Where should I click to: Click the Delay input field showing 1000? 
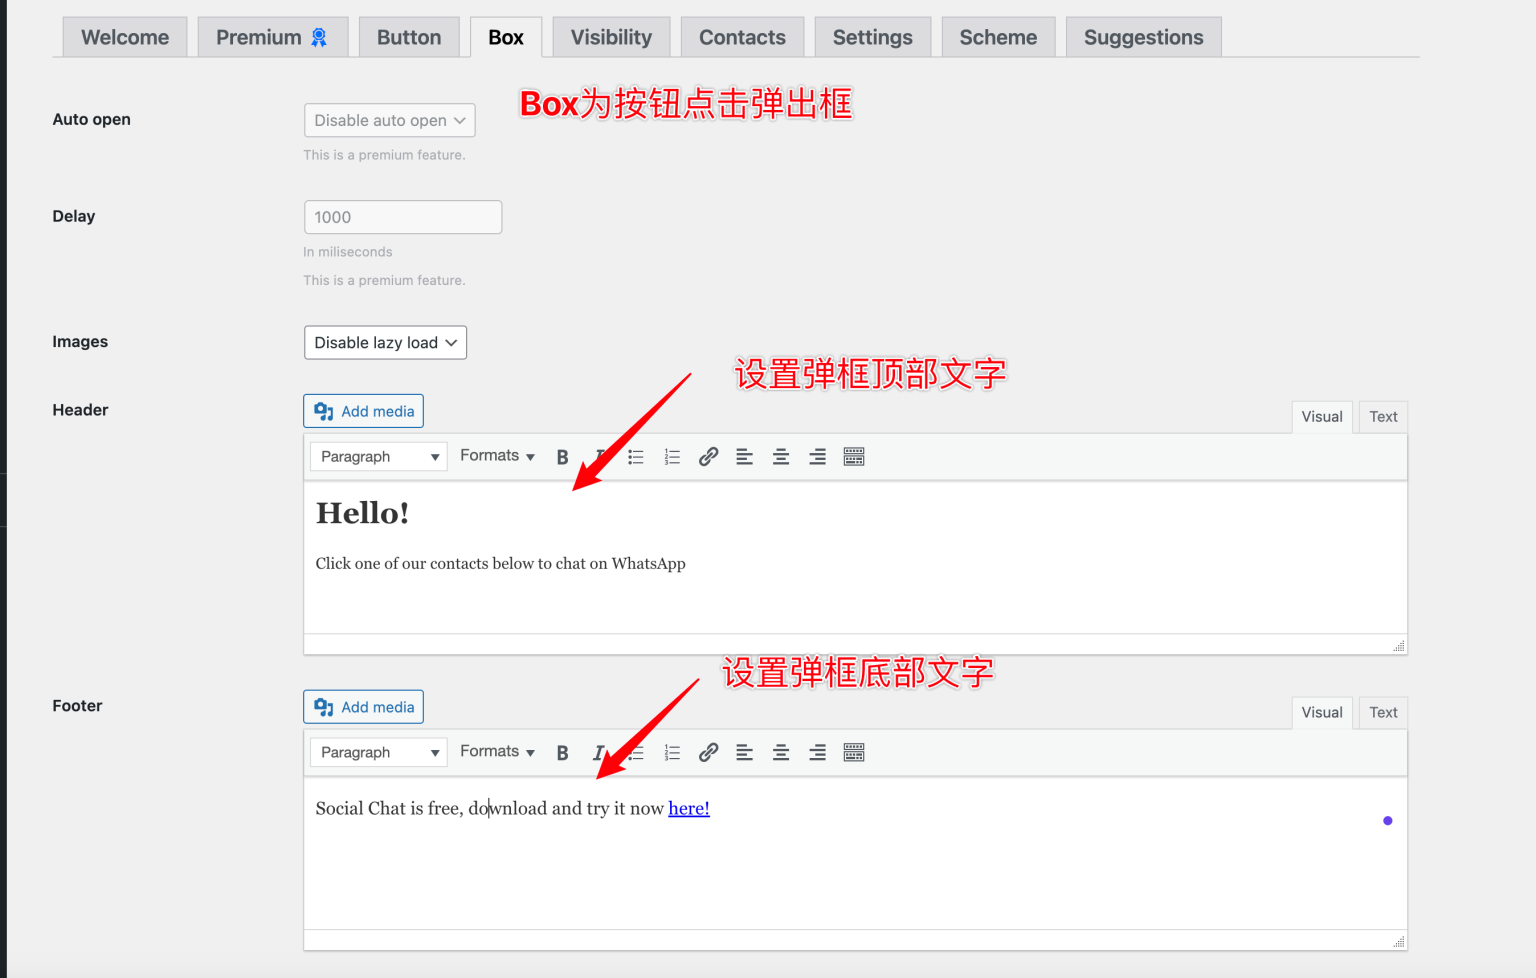[x=402, y=217]
